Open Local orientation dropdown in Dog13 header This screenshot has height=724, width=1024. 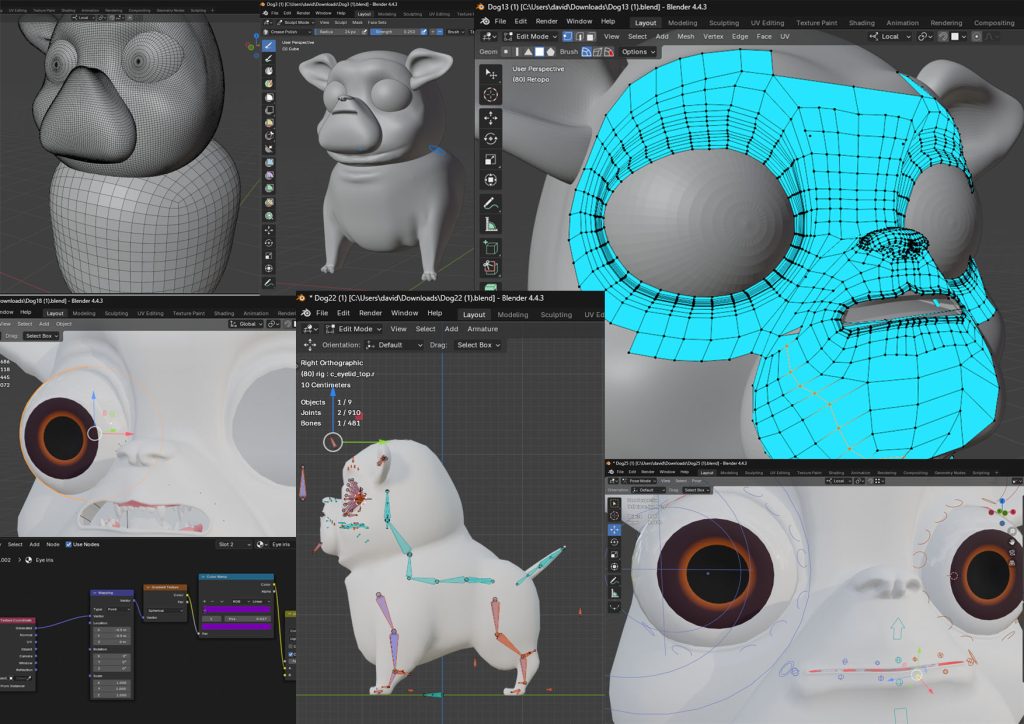[x=889, y=37]
